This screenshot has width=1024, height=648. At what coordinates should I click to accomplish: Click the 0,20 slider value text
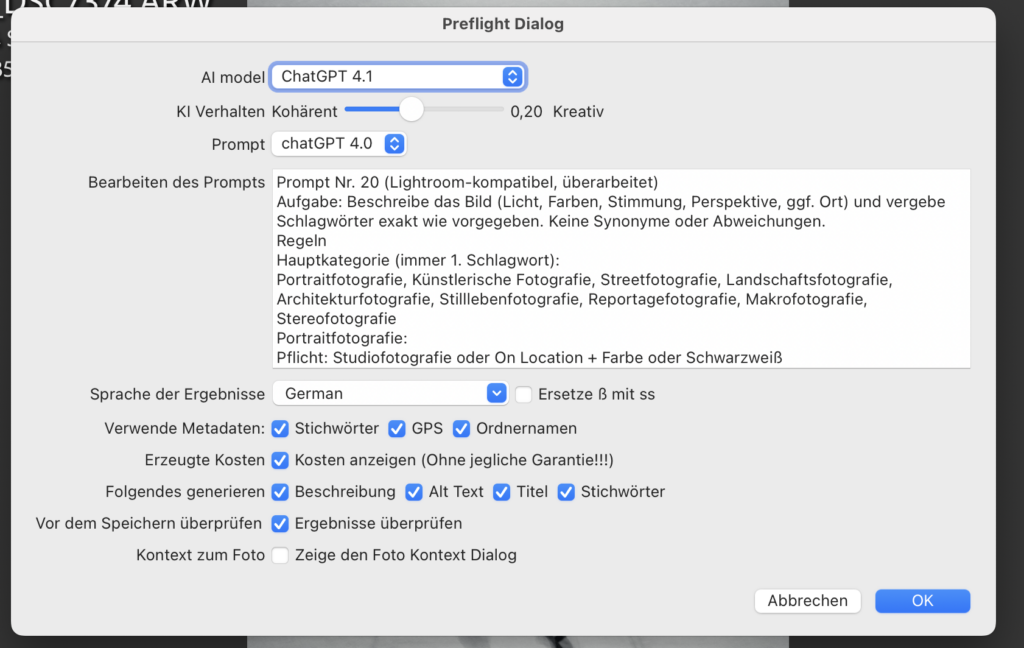click(x=526, y=112)
